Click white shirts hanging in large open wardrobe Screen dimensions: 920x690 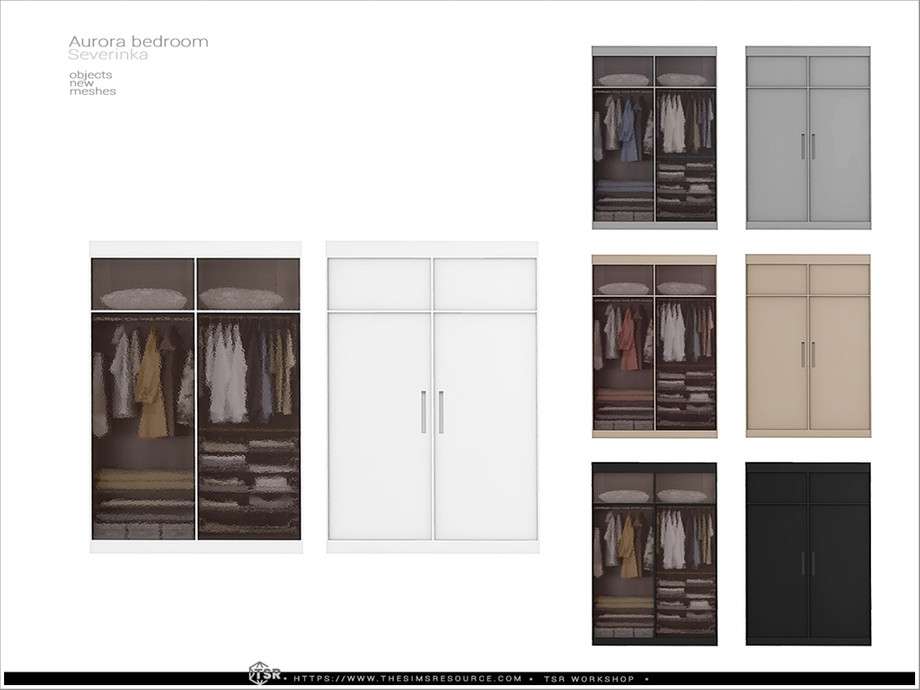226,372
